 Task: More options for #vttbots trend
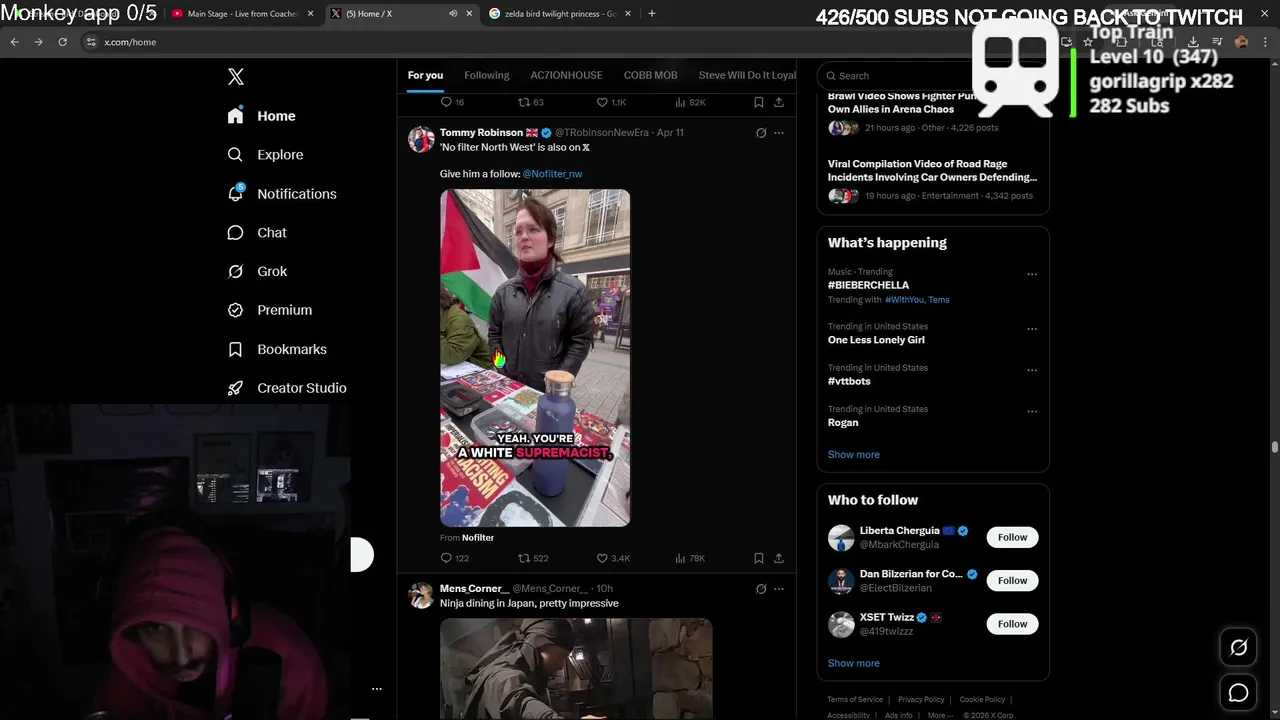[1032, 370]
